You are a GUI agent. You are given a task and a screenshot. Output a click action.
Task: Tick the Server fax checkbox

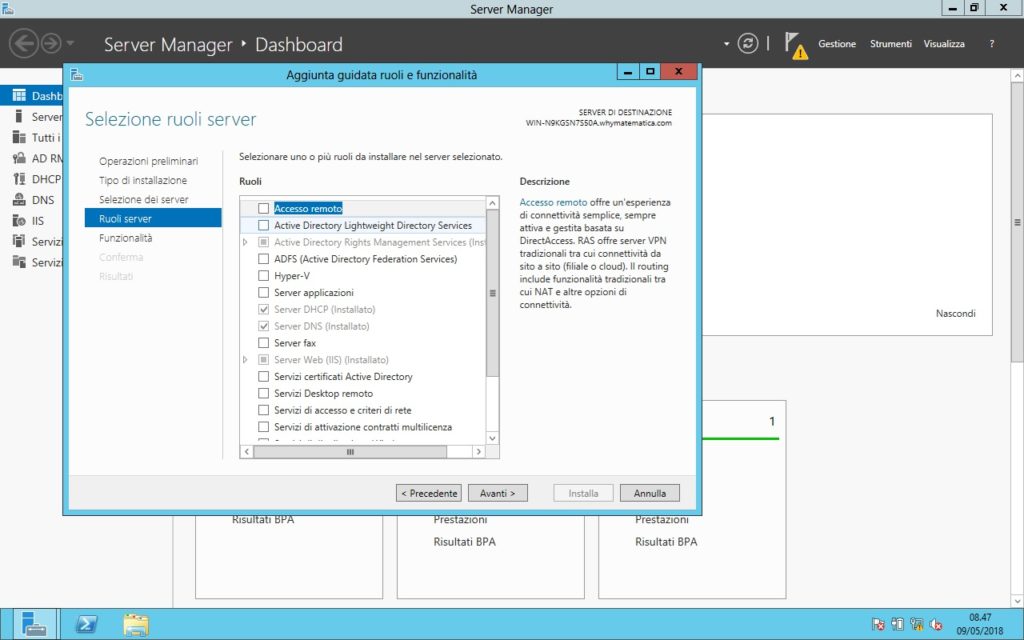[264, 343]
